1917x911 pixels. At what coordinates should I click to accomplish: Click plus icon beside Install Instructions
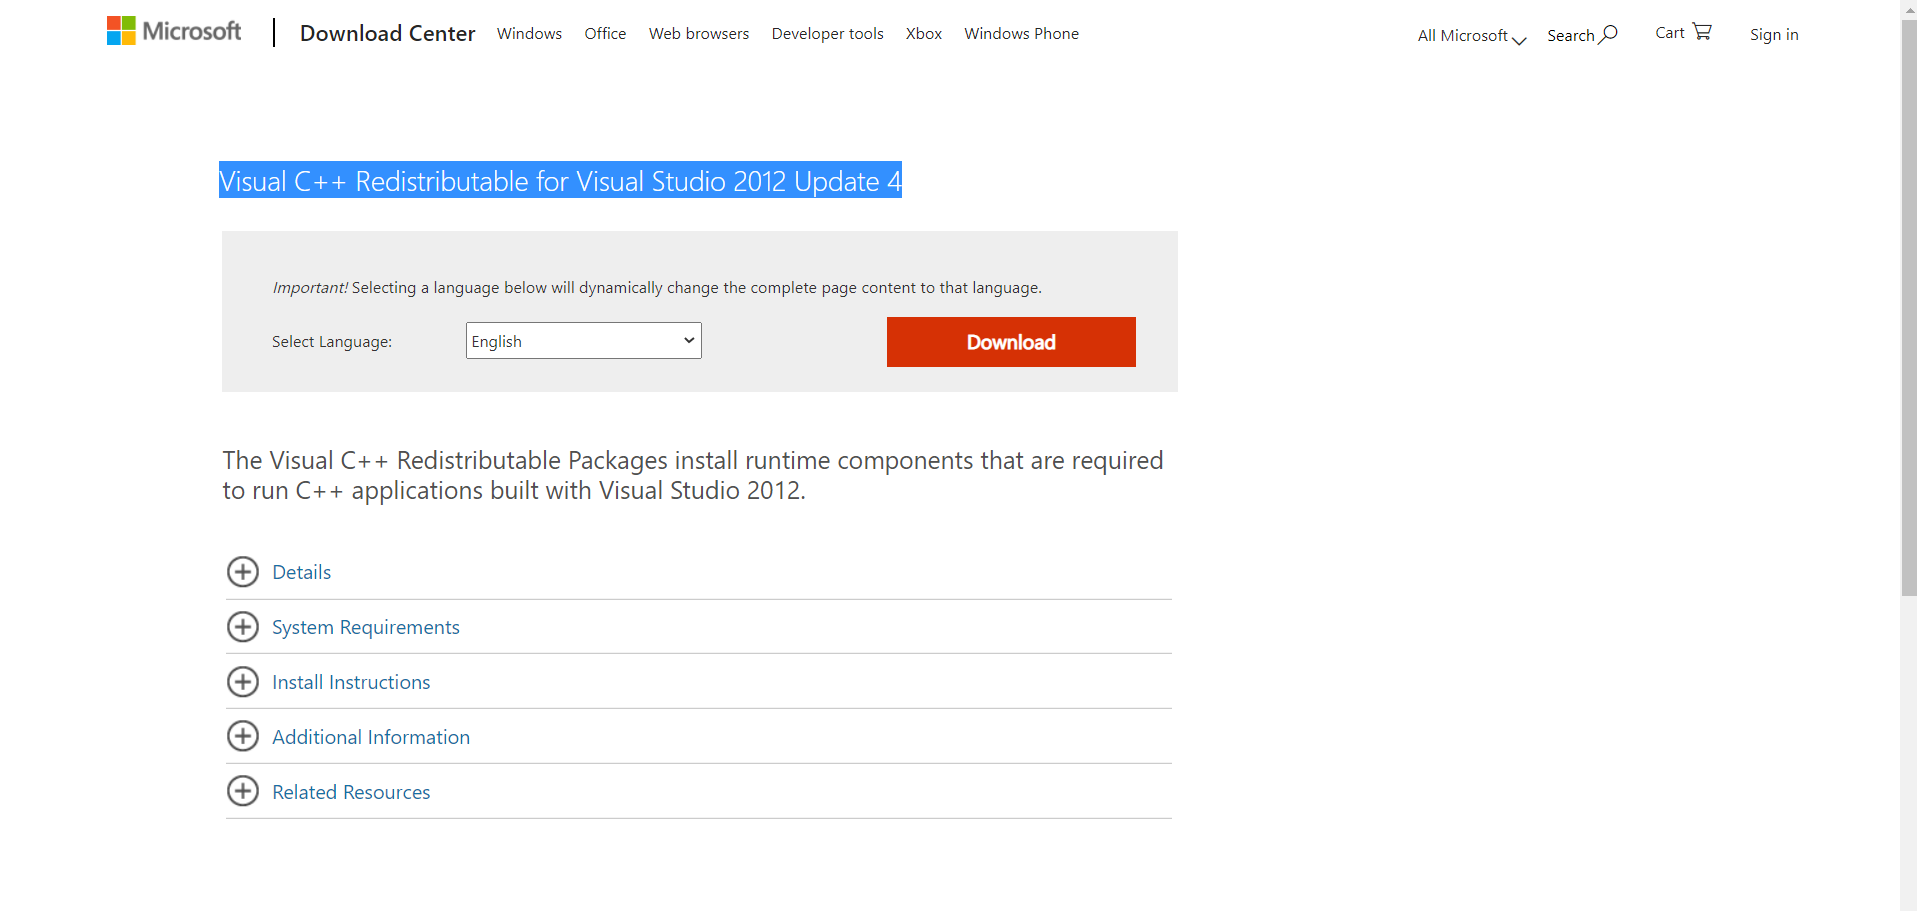pos(243,682)
